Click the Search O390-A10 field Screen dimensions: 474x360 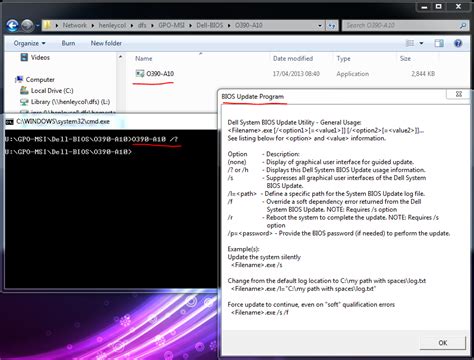[400, 25]
